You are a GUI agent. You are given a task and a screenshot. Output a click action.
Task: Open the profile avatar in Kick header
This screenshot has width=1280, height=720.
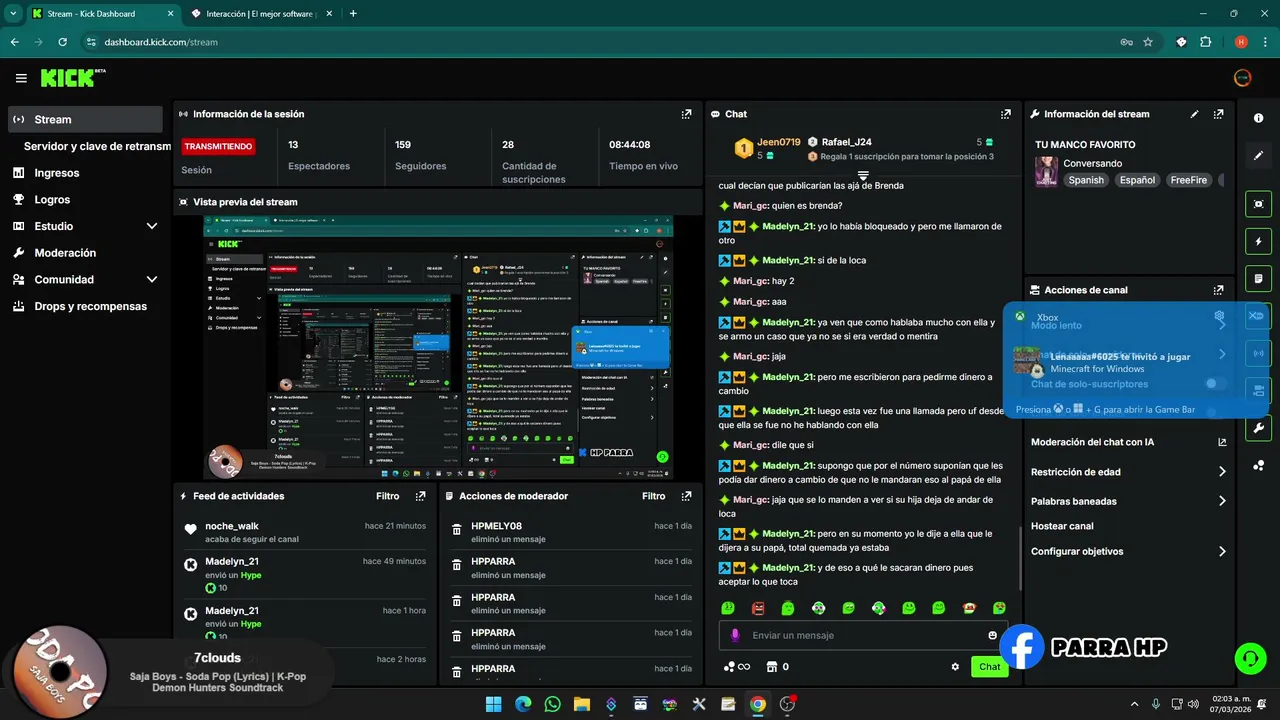click(x=1242, y=78)
